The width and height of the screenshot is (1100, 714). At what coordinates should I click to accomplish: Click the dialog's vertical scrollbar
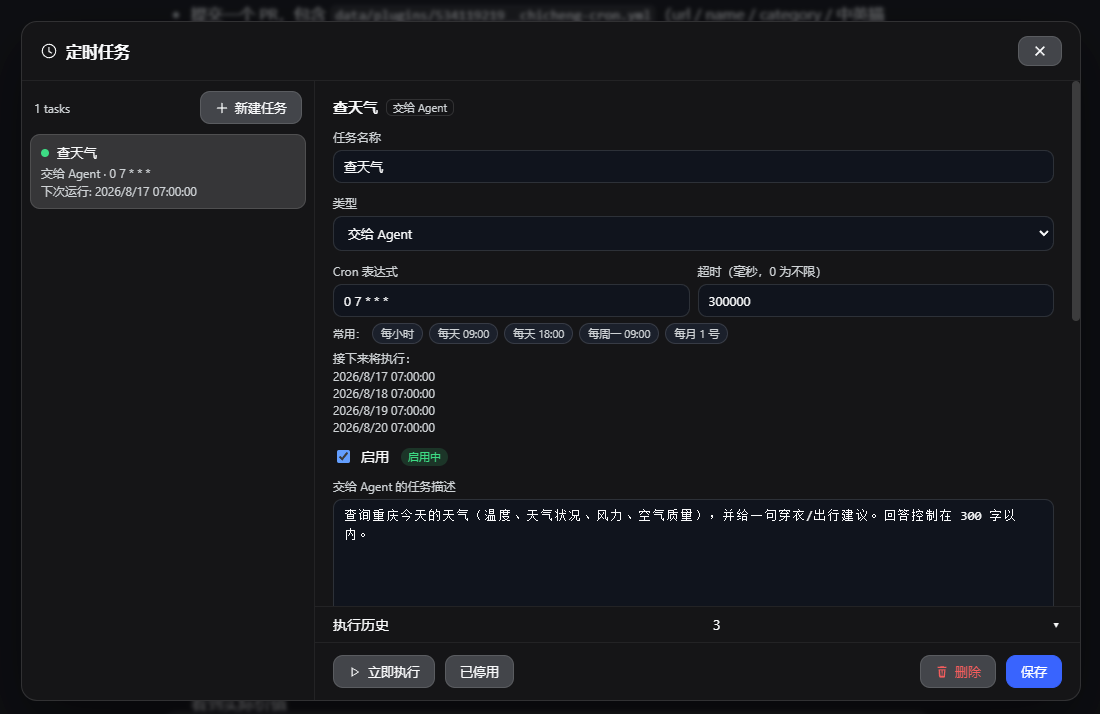click(1075, 202)
